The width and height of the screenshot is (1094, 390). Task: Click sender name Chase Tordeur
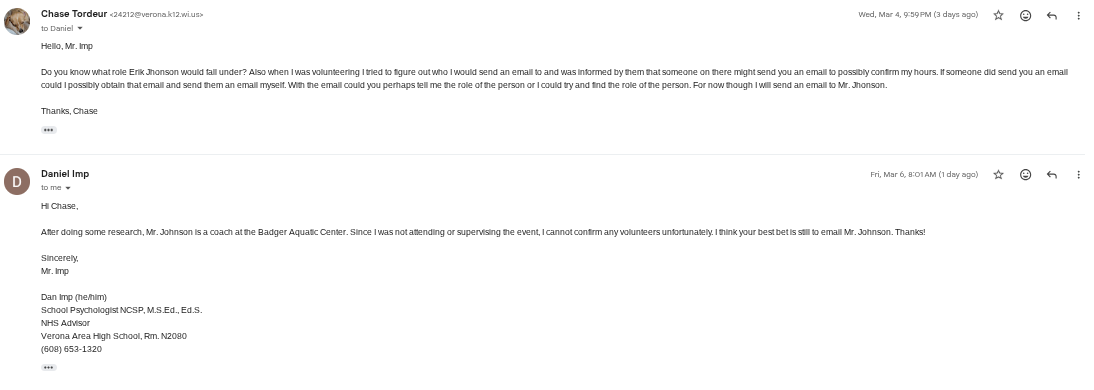pyautogui.click(x=74, y=14)
